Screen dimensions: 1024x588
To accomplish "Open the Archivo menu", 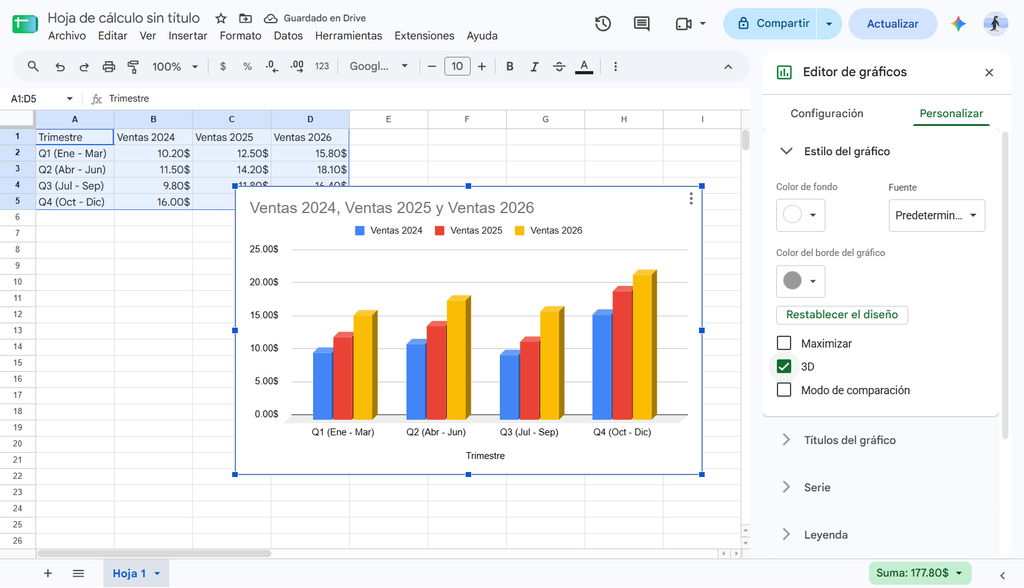I will click(x=67, y=36).
